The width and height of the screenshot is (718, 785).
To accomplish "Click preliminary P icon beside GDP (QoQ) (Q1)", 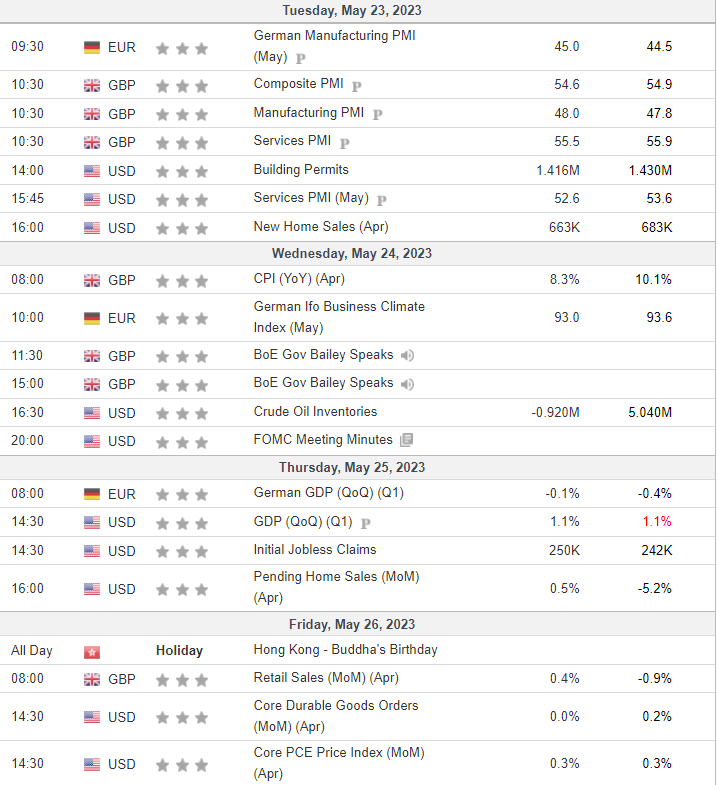I will [366, 524].
